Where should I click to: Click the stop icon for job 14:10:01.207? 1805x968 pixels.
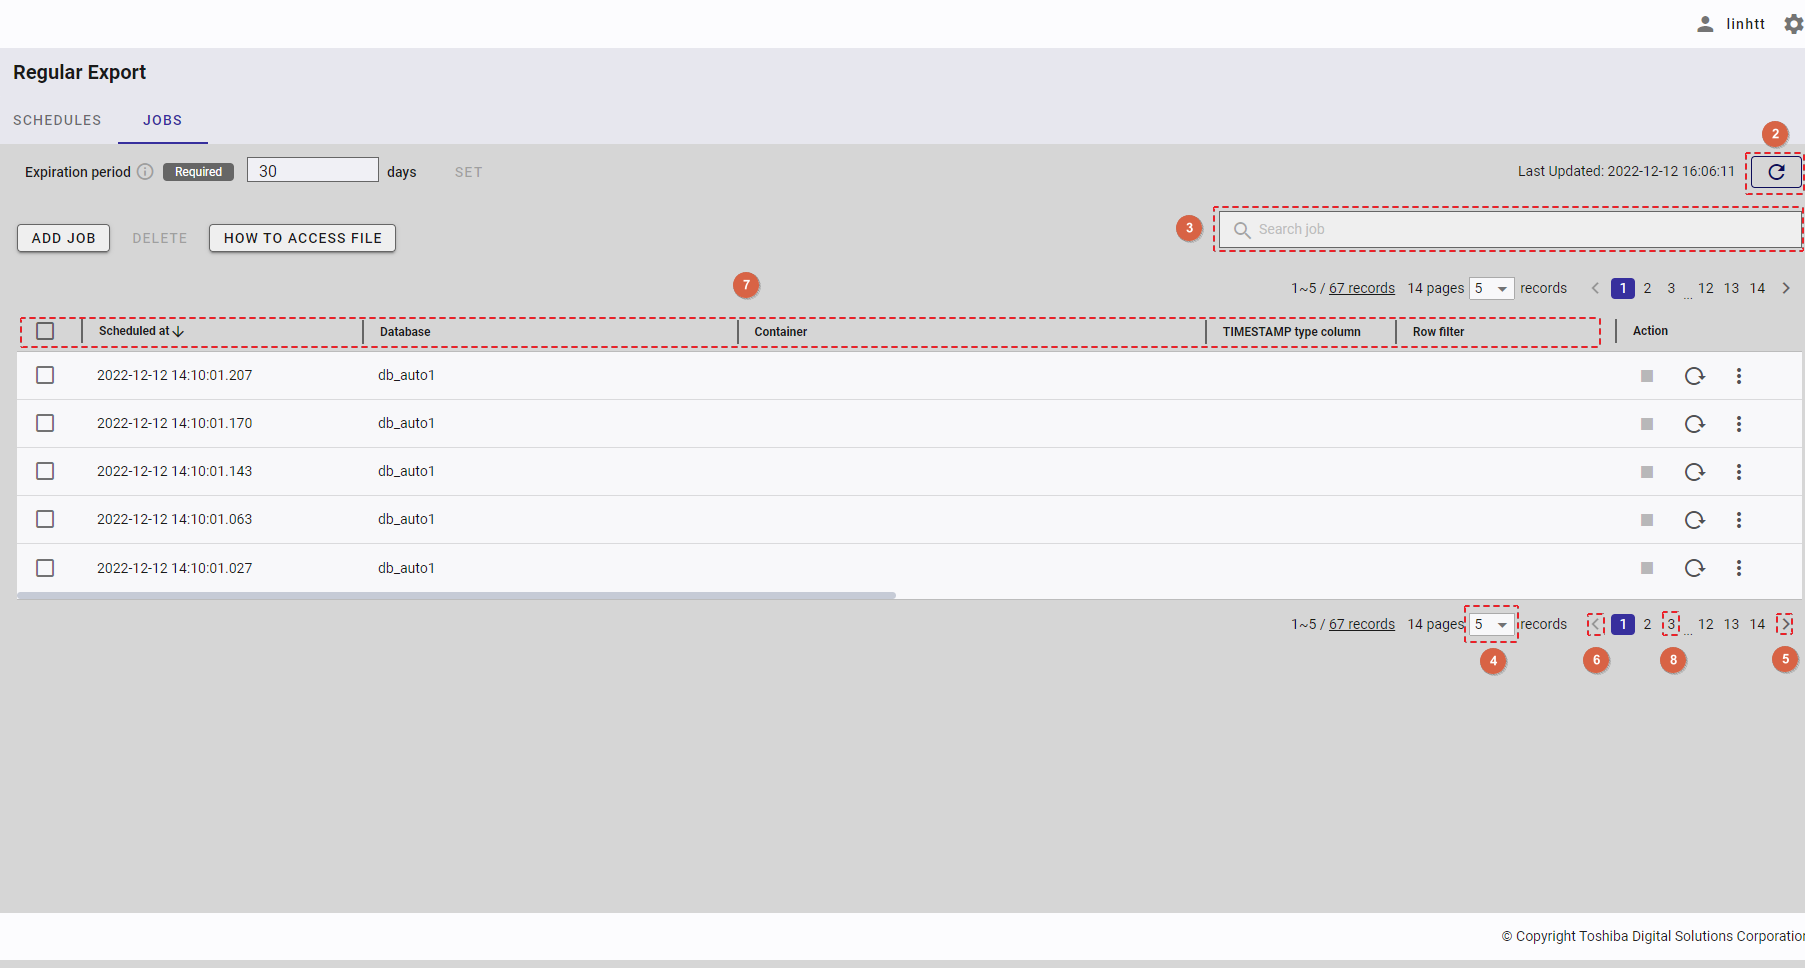tap(1647, 376)
